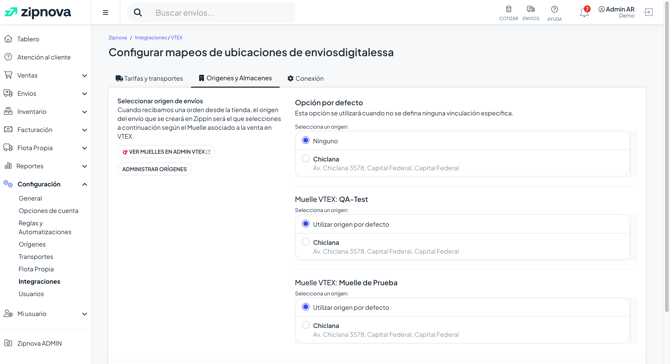Click the zipnova logo
The height and width of the screenshot is (364, 670).
pos(38,12)
